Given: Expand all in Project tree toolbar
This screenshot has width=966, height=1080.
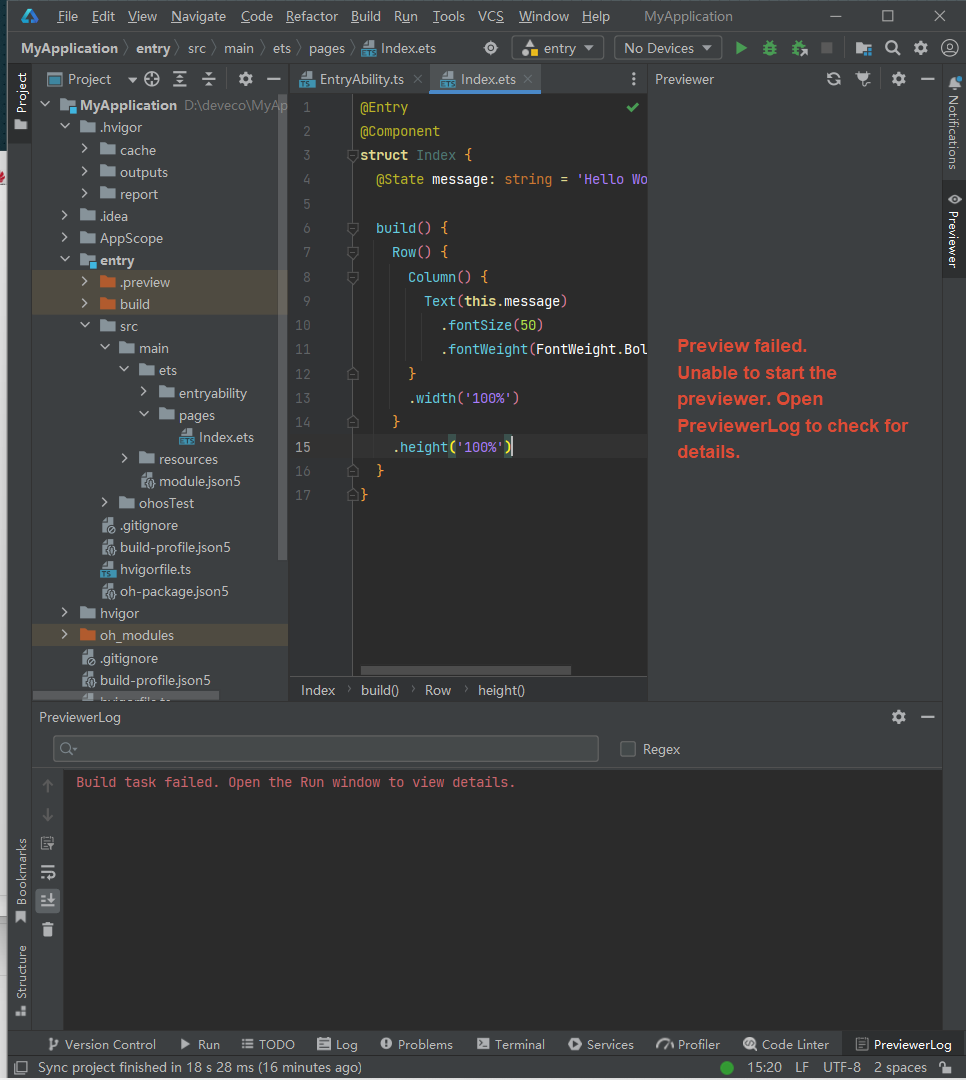Looking at the screenshot, I should (180, 79).
